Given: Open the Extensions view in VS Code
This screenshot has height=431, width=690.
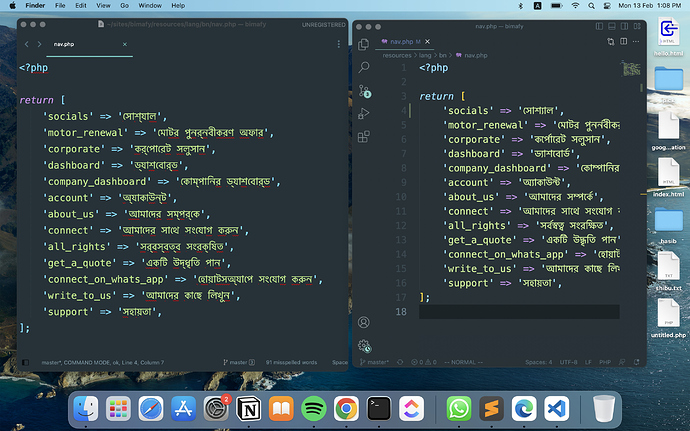Looking at the screenshot, I should (363, 136).
